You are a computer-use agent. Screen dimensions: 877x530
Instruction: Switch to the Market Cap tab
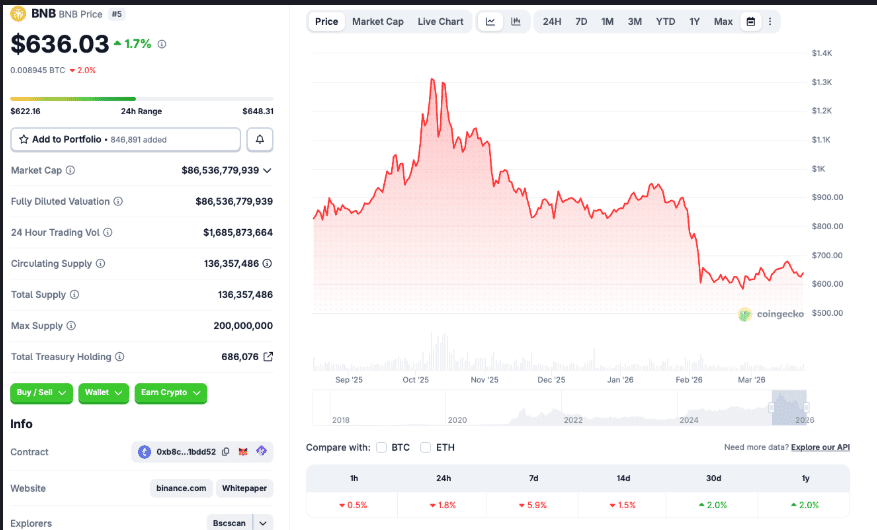[378, 21]
